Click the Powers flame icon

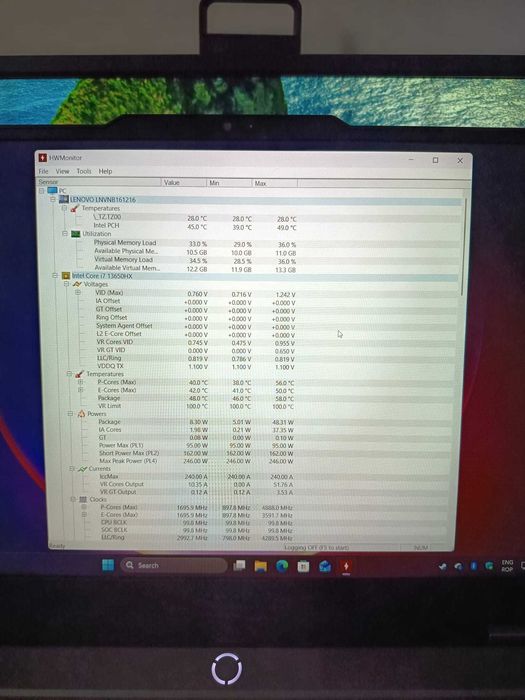pyautogui.click(x=81, y=414)
